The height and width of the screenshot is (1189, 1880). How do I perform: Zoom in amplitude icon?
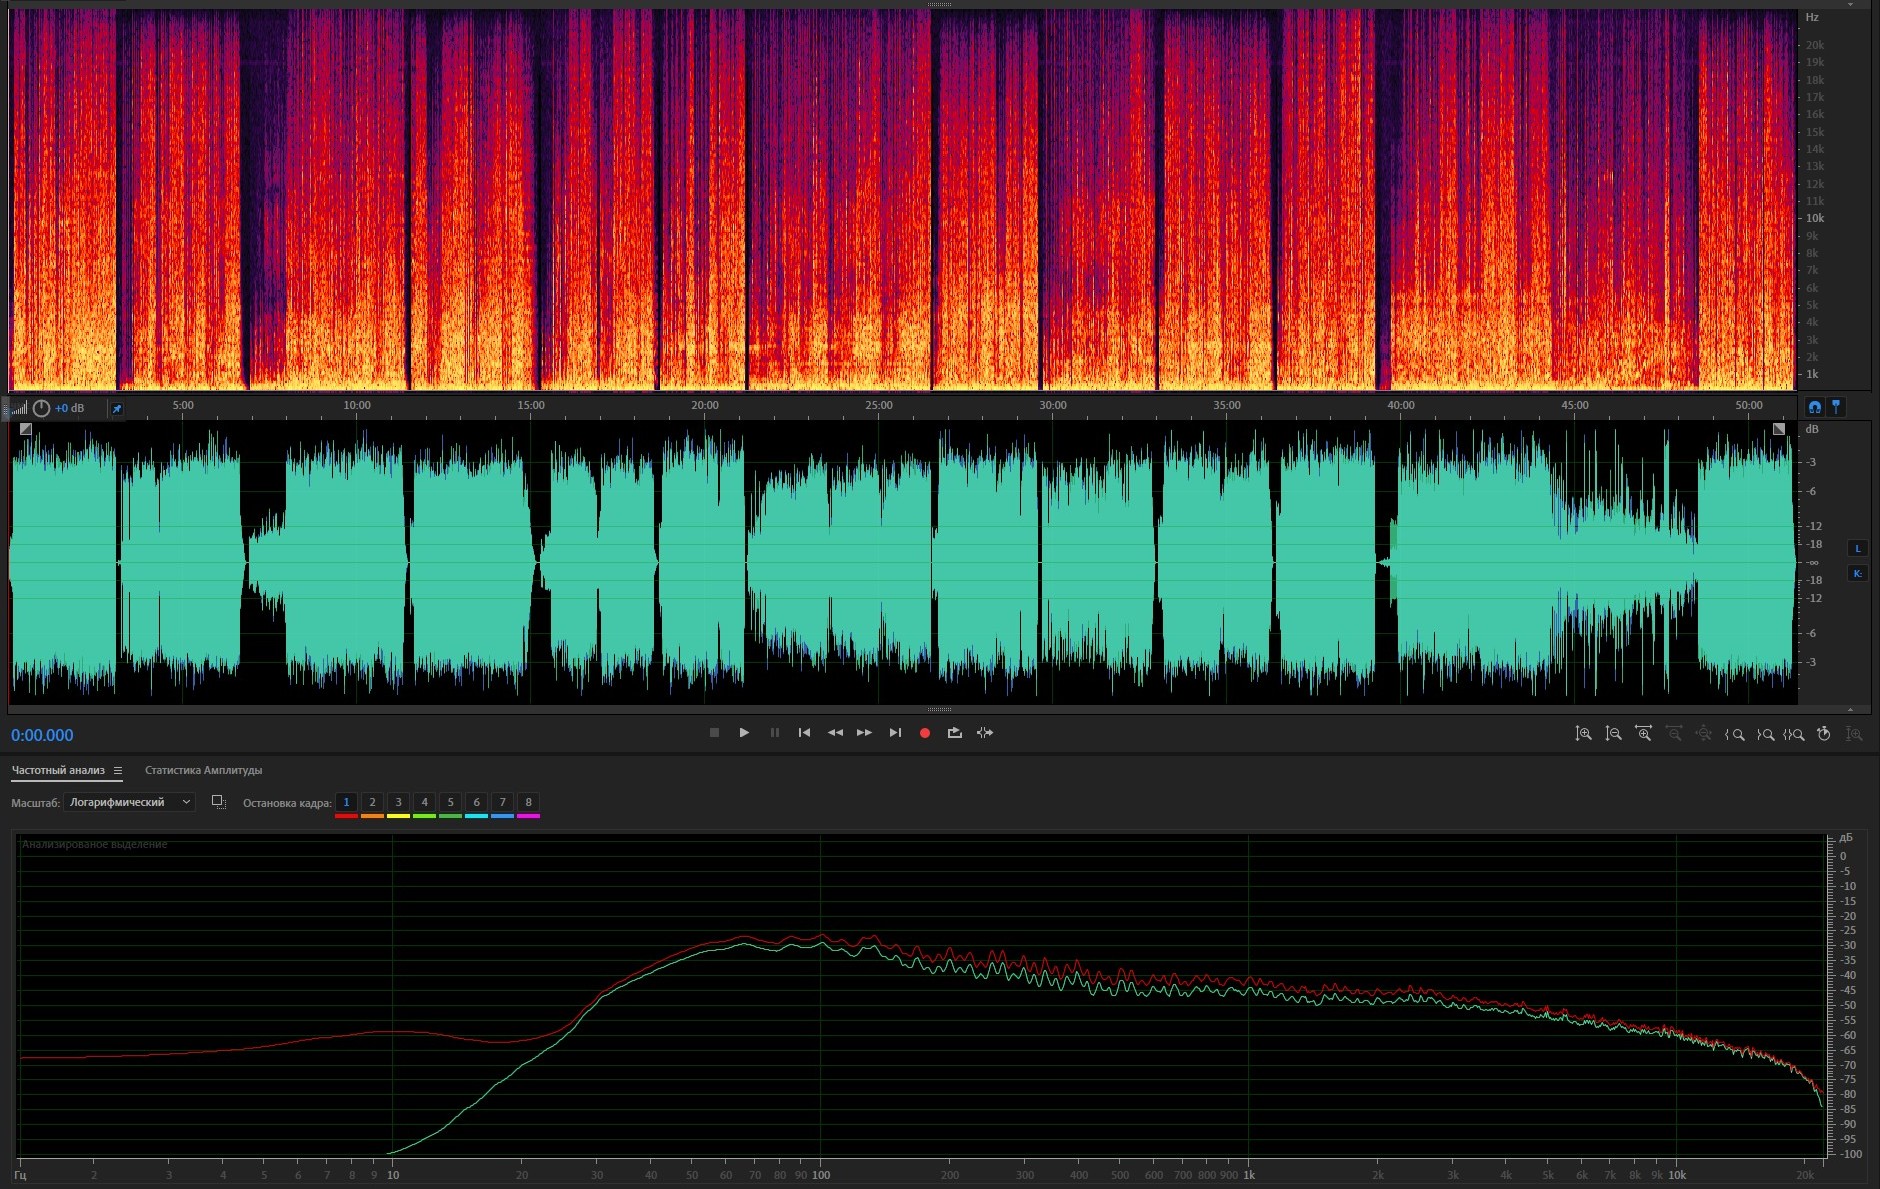[x=1583, y=734]
